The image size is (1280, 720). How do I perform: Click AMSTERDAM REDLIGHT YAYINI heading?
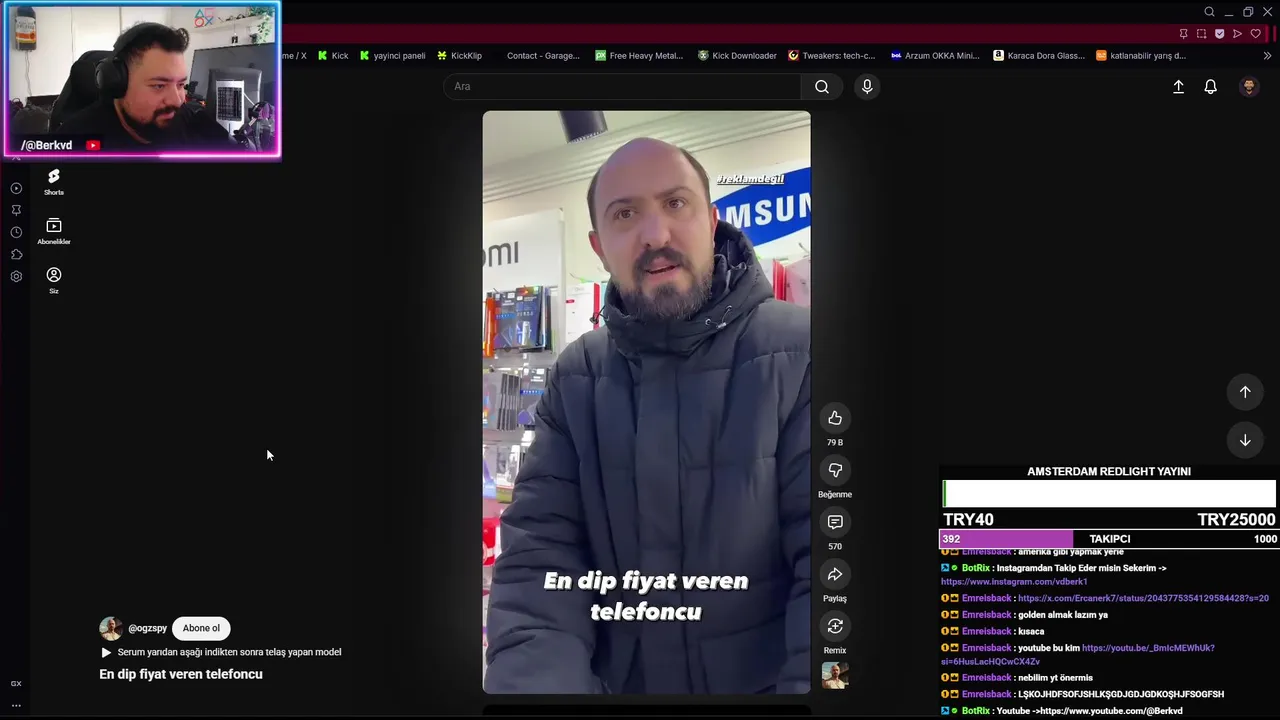point(1109,472)
